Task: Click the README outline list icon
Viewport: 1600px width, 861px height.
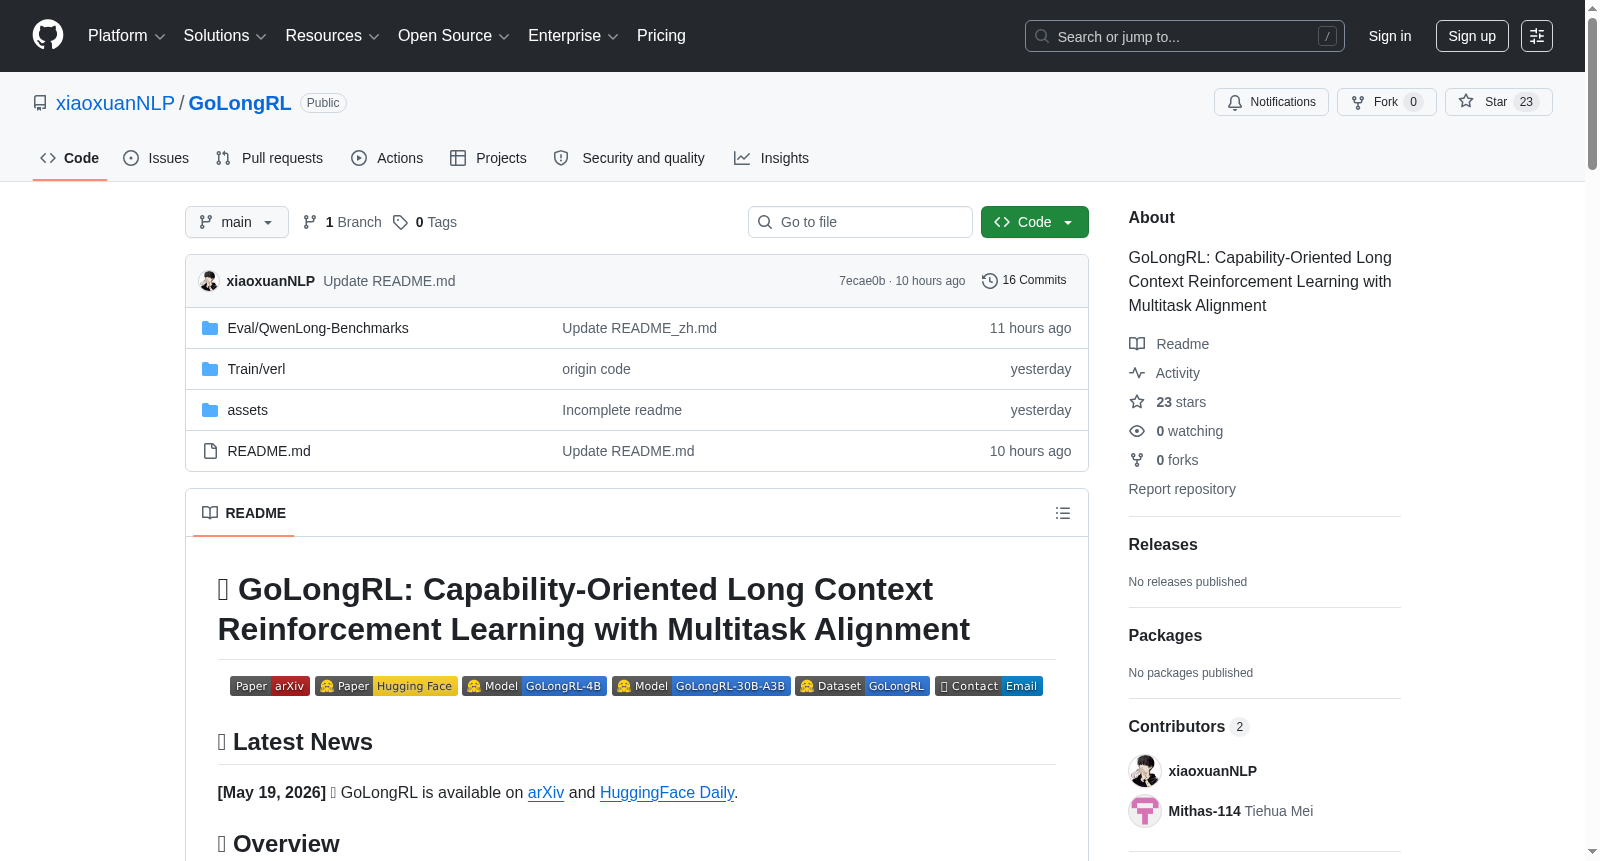Action: point(1062,513)
